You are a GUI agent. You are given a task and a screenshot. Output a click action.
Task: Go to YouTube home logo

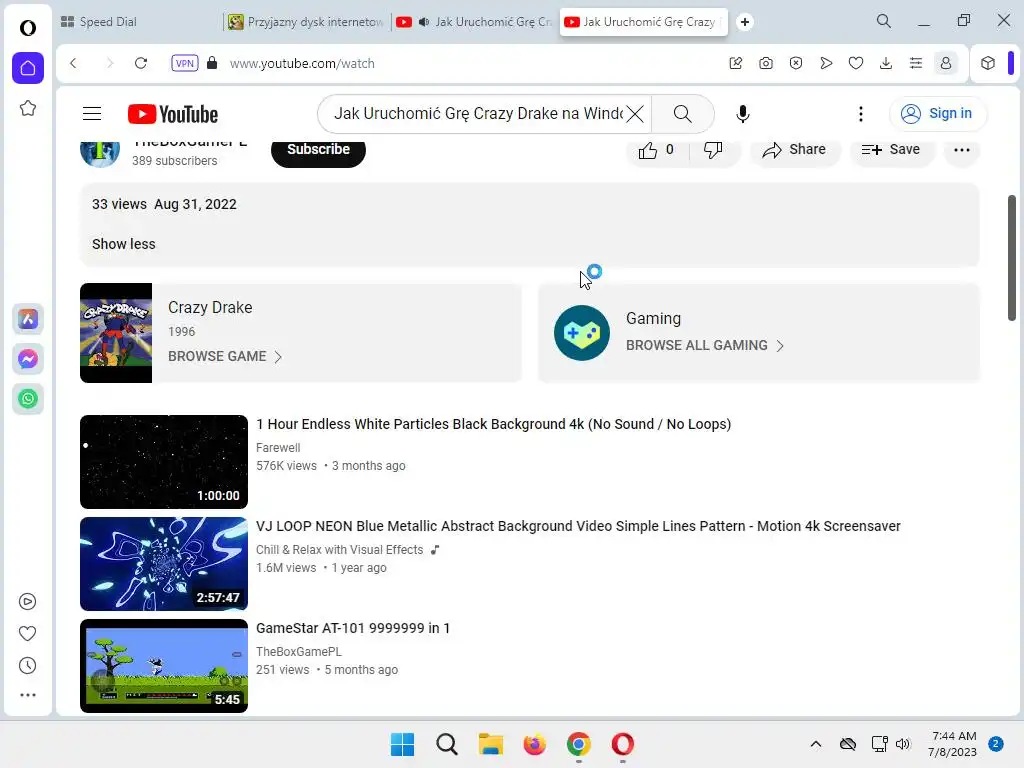(173, 114)
